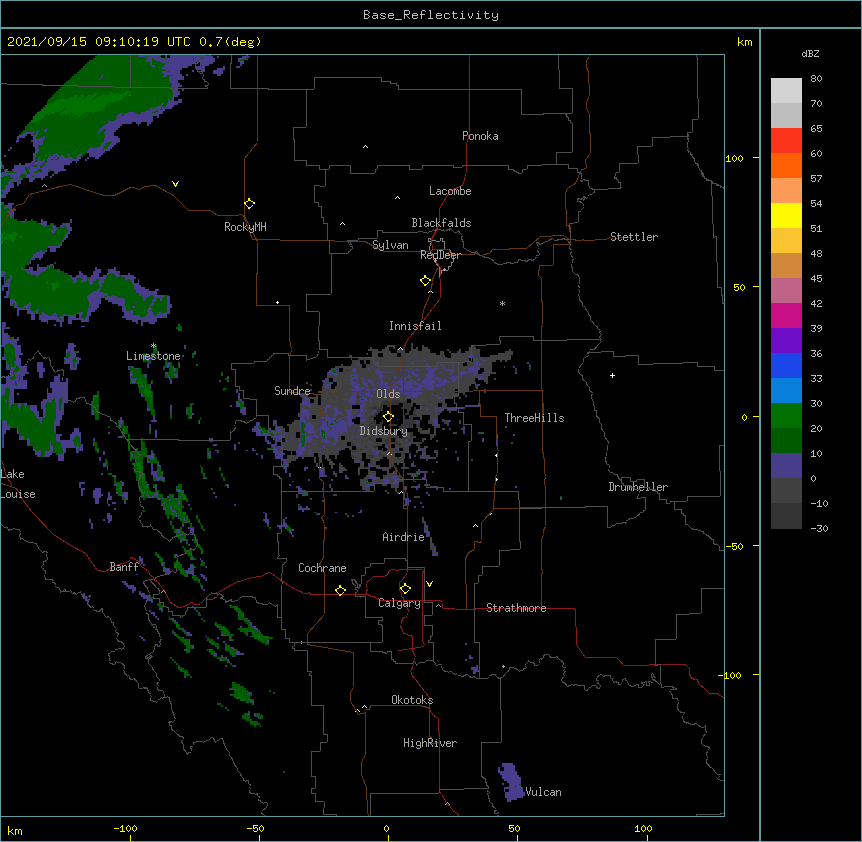Viewport: 862px width, 842px height.
Task: Click the km unit label at bottom left
Action: [15, 830]
